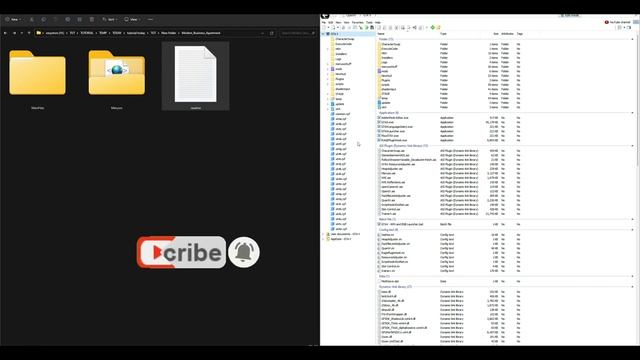The height and width of the screenshot is (360, 640).
Task: Collapse ASI Plugin group in file list
Action: 633,146
